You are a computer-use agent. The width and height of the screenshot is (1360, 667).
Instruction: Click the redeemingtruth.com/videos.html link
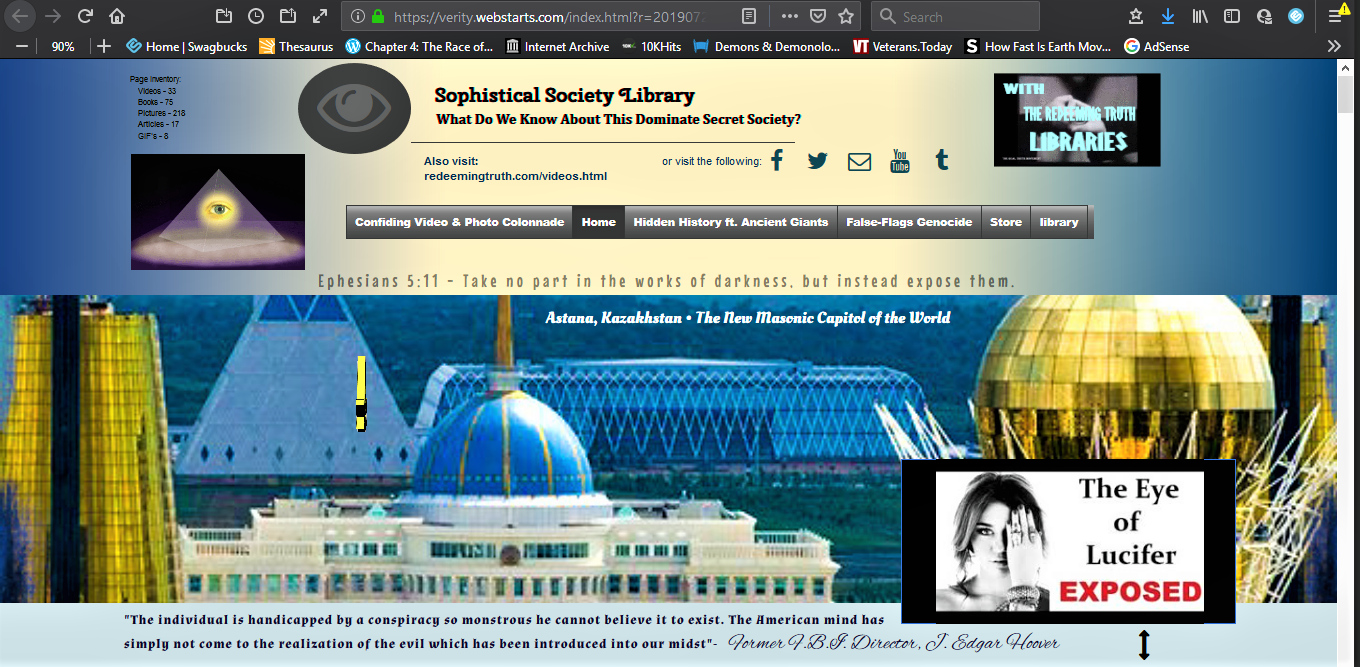coord(515,176)
